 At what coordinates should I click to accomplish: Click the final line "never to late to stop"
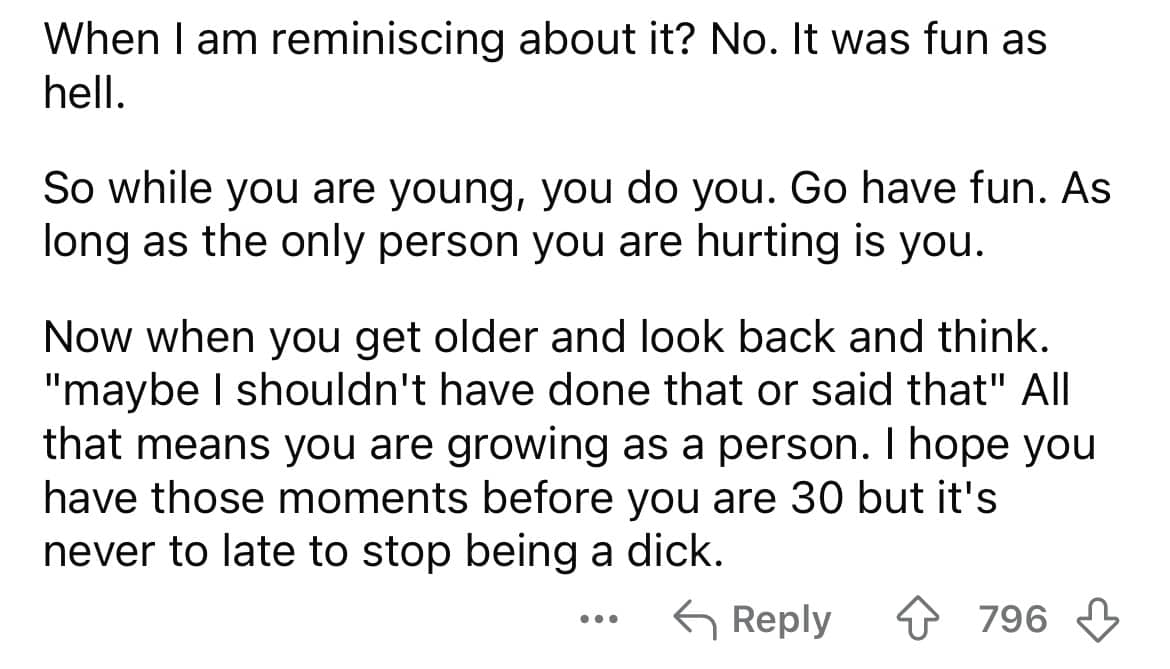click(x=248, y=552)
